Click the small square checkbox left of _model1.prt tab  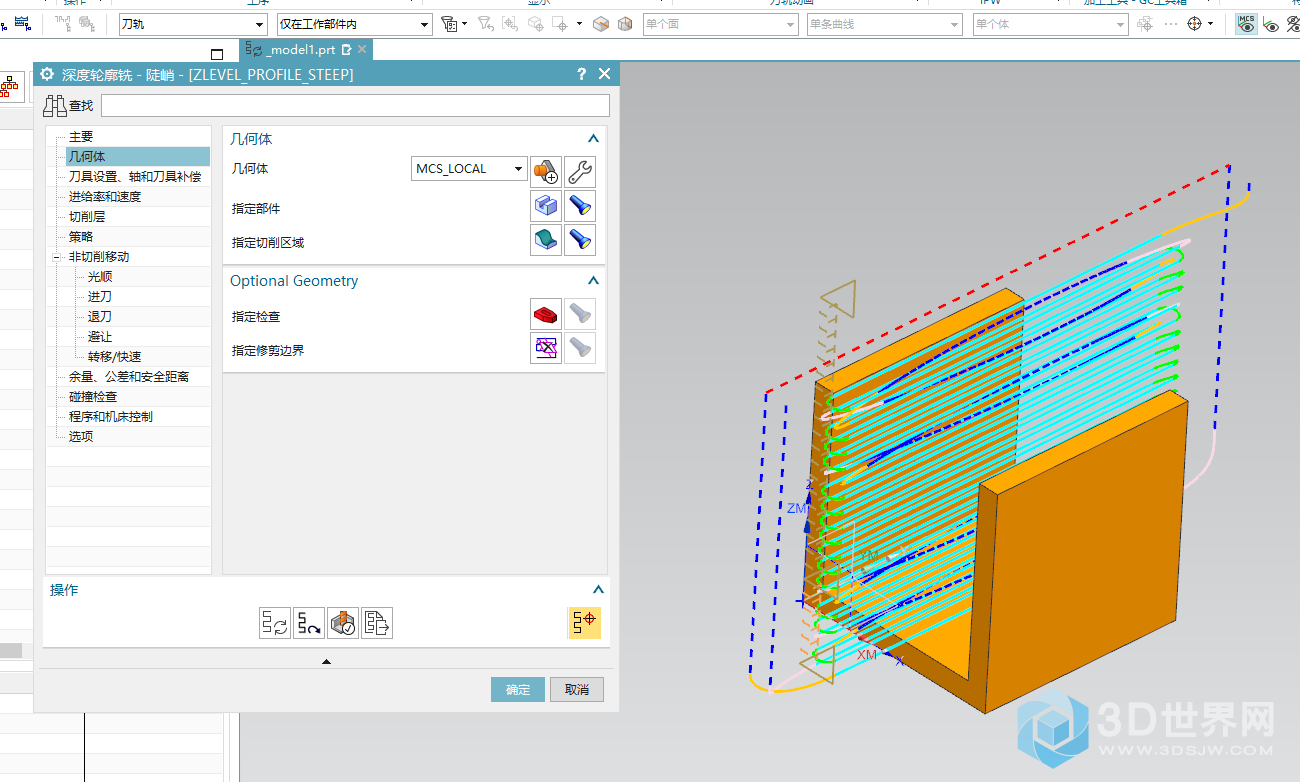[217, 54]
